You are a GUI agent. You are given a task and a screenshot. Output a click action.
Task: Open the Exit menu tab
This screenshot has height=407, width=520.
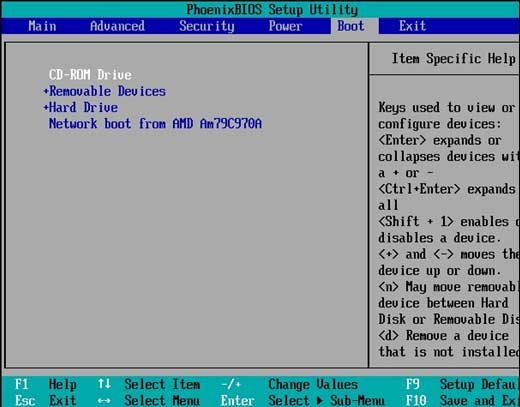point(413,26)
